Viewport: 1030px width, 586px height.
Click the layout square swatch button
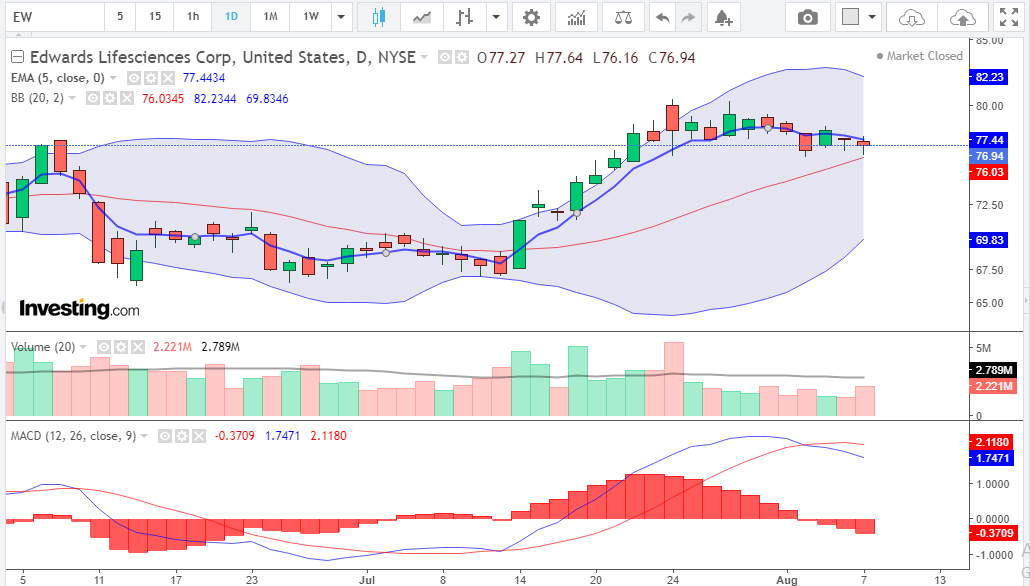[x=851, y=17]
